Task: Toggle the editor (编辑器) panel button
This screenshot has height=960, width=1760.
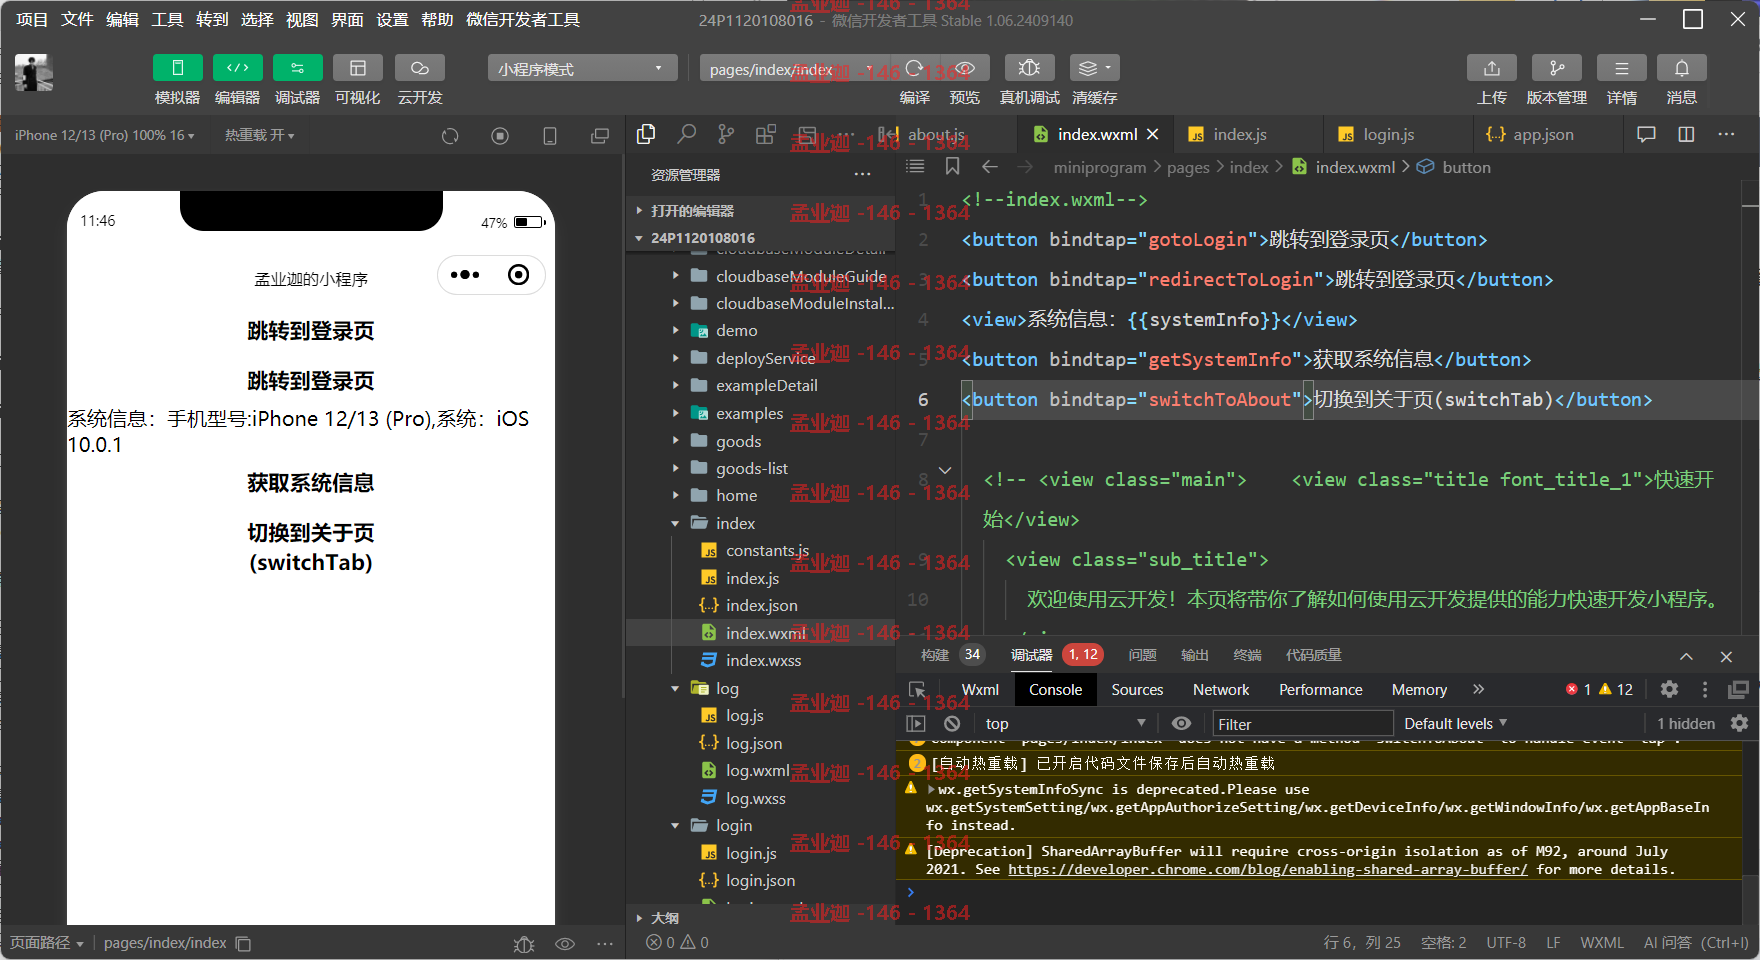Action: tap(238, 68)
